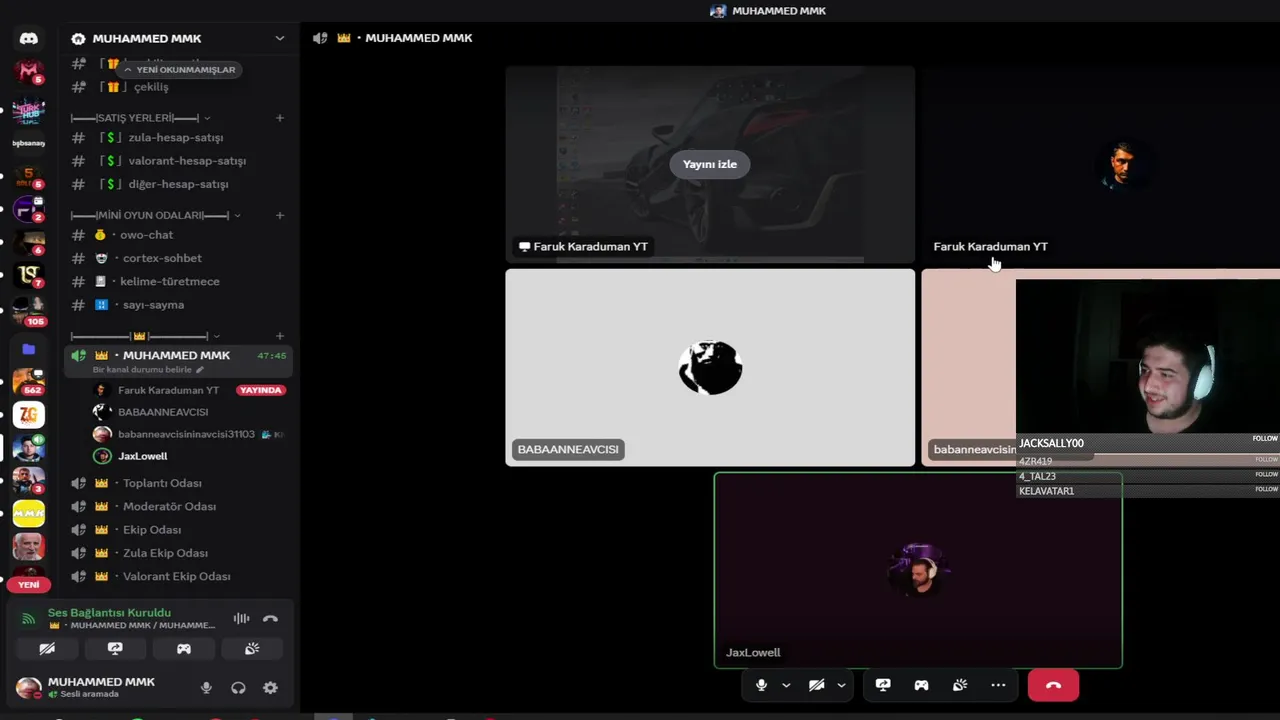Open the ZG server icon

29,414
